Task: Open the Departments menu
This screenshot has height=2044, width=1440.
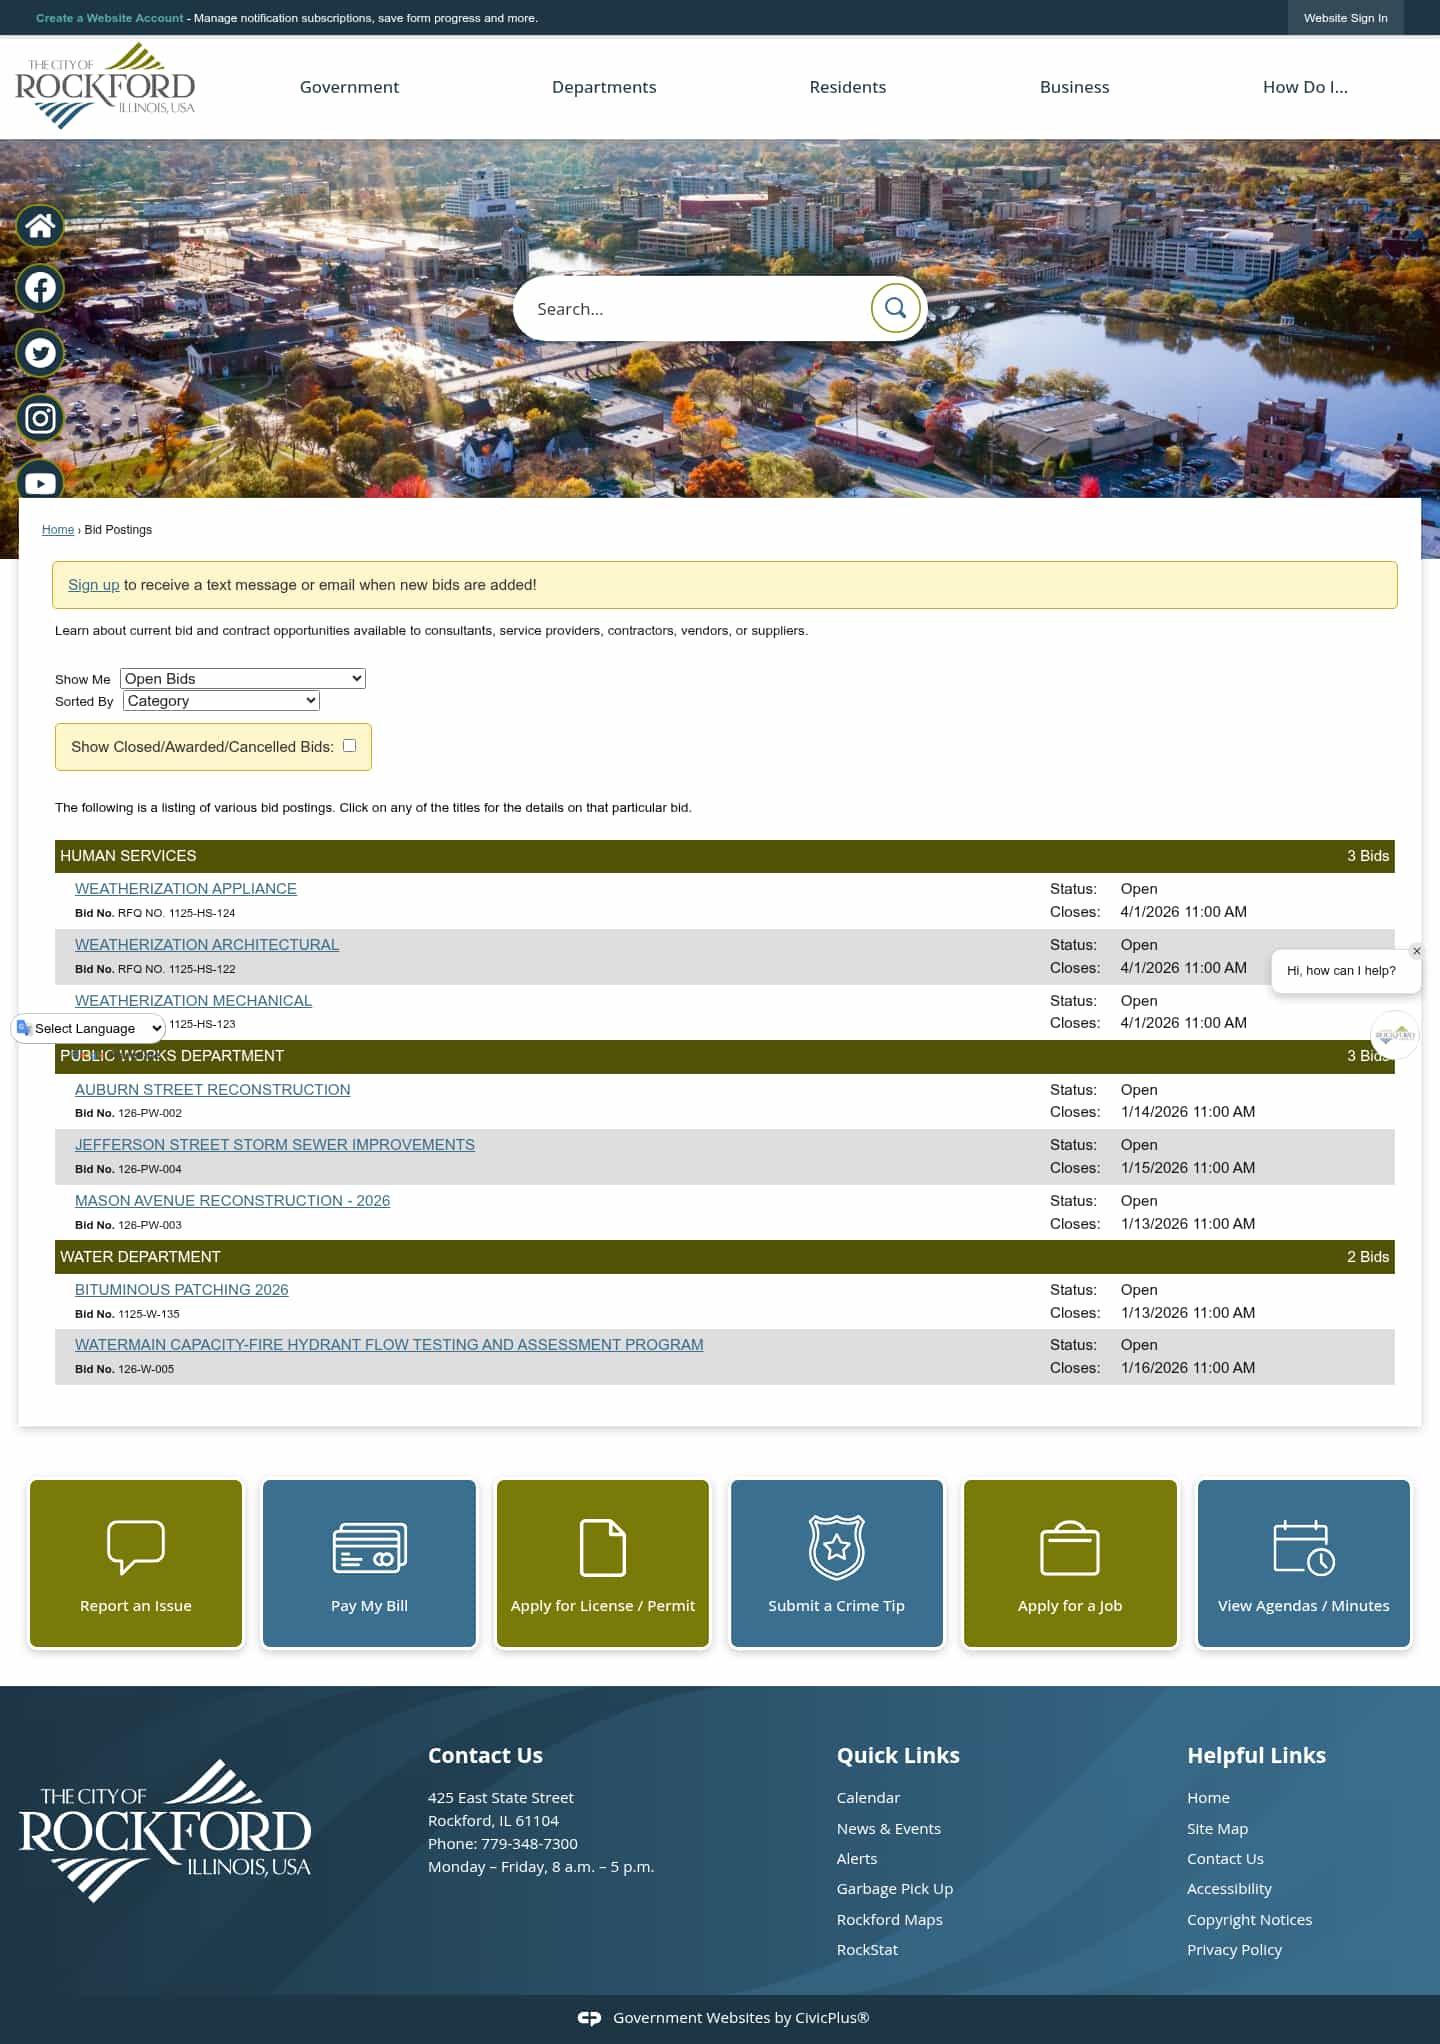Action: [x=604, y=87]
